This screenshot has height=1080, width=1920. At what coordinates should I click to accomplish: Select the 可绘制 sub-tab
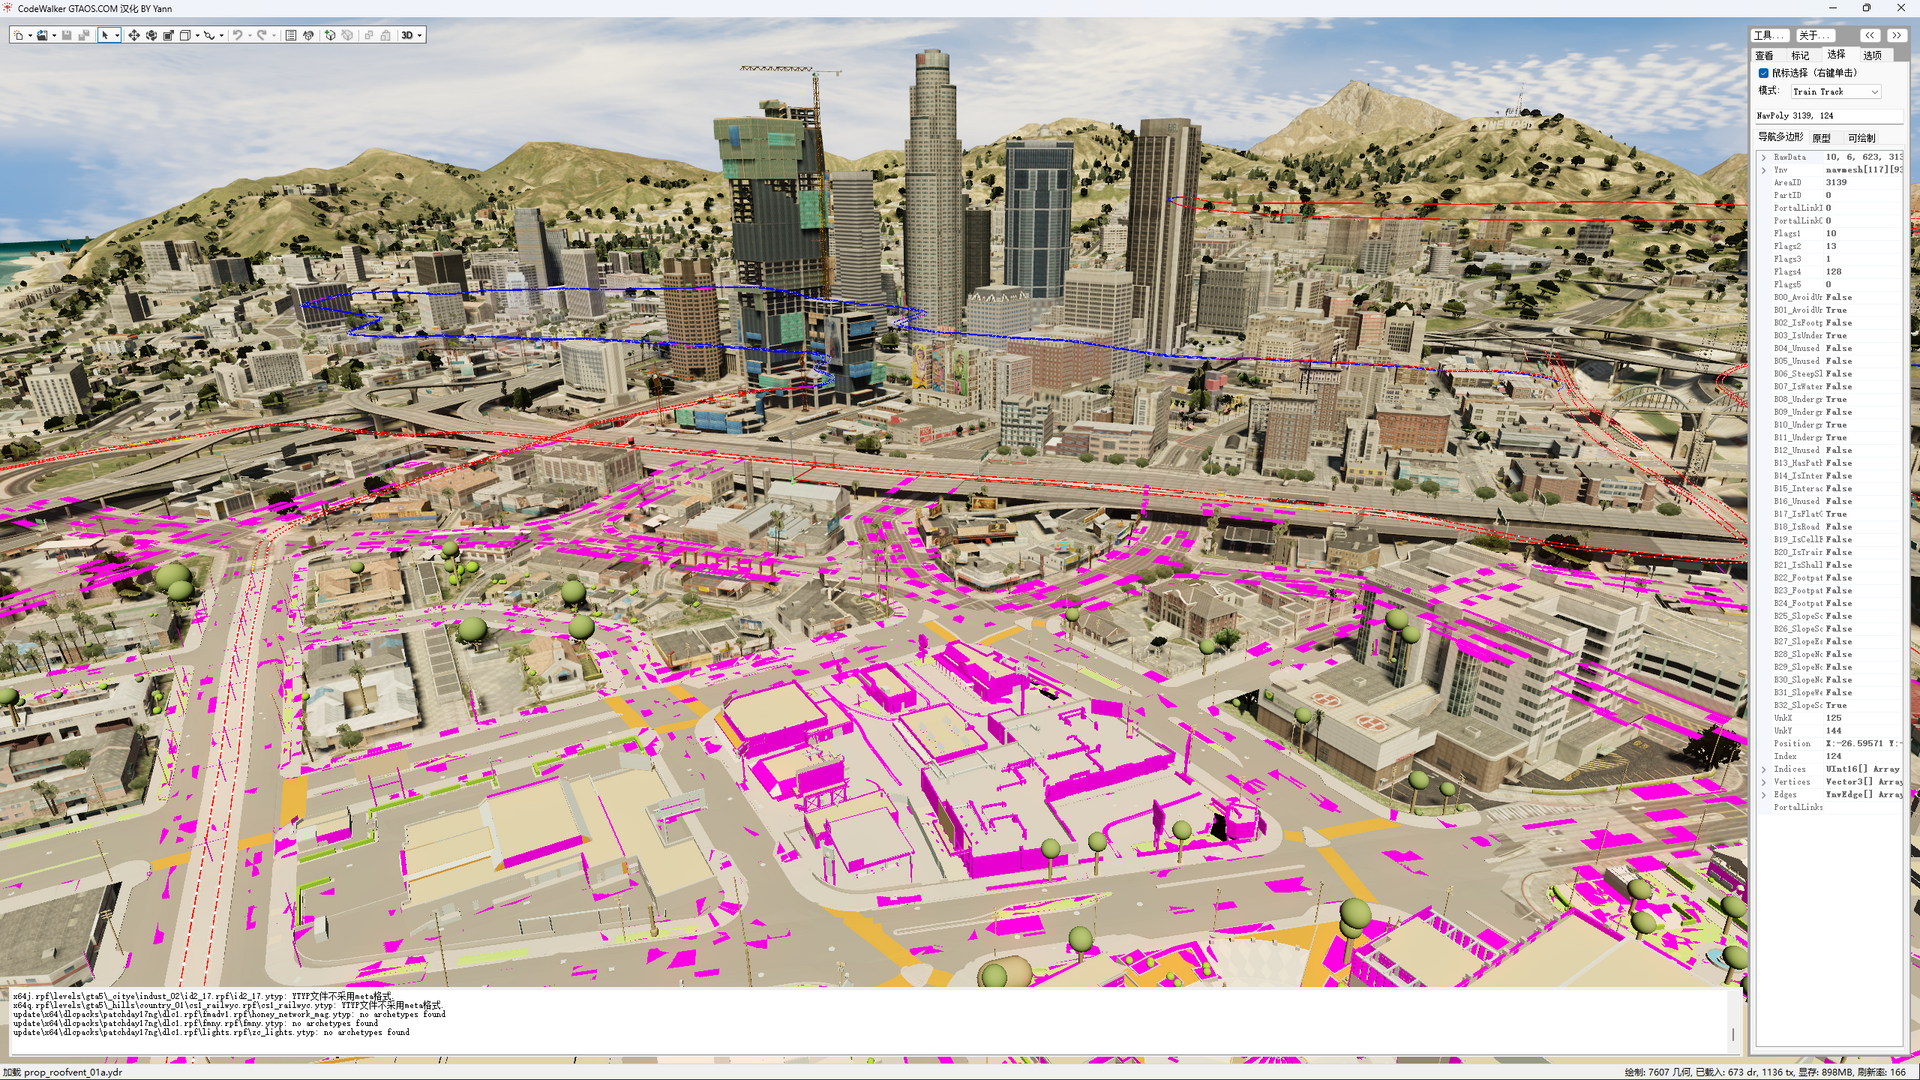(x=1862, y=138)
